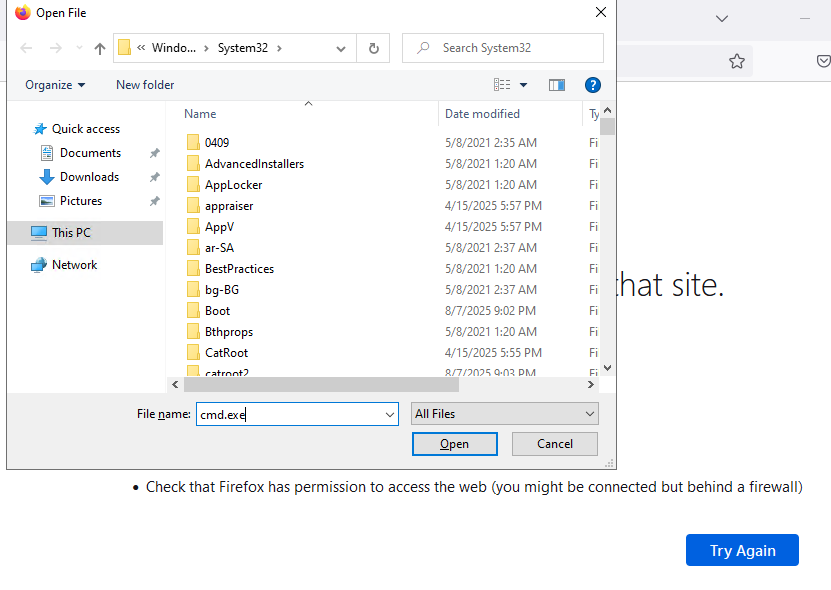Click AppV folder's icon
This screenshot has width=831, height=590.
point(193,227)
